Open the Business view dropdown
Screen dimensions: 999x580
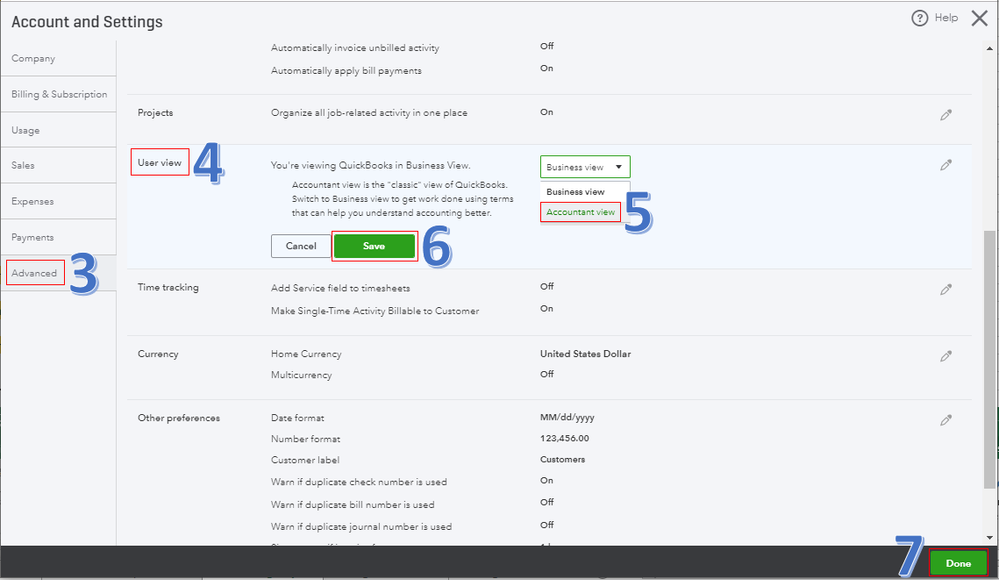585,167
